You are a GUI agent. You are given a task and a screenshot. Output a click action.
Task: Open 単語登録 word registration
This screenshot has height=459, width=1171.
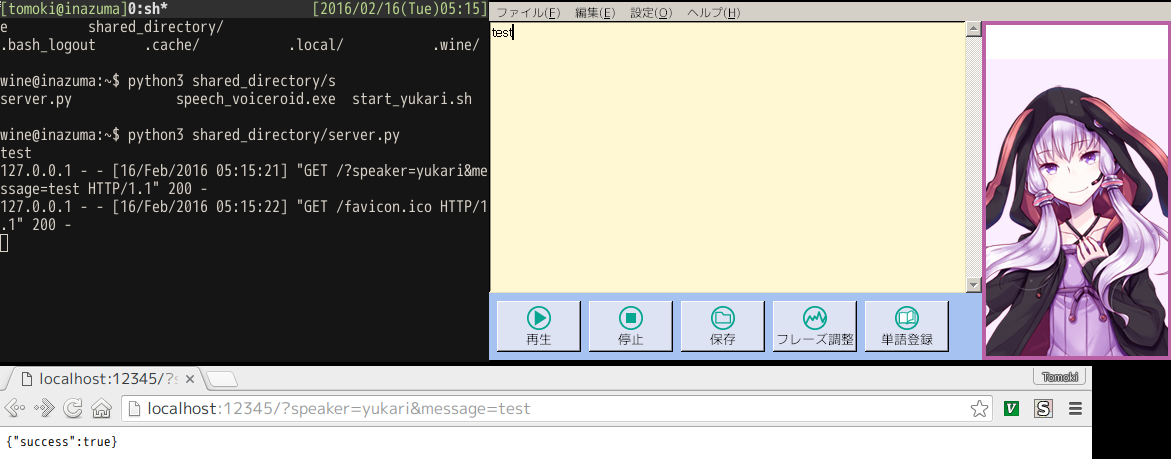tap(906, 326)
